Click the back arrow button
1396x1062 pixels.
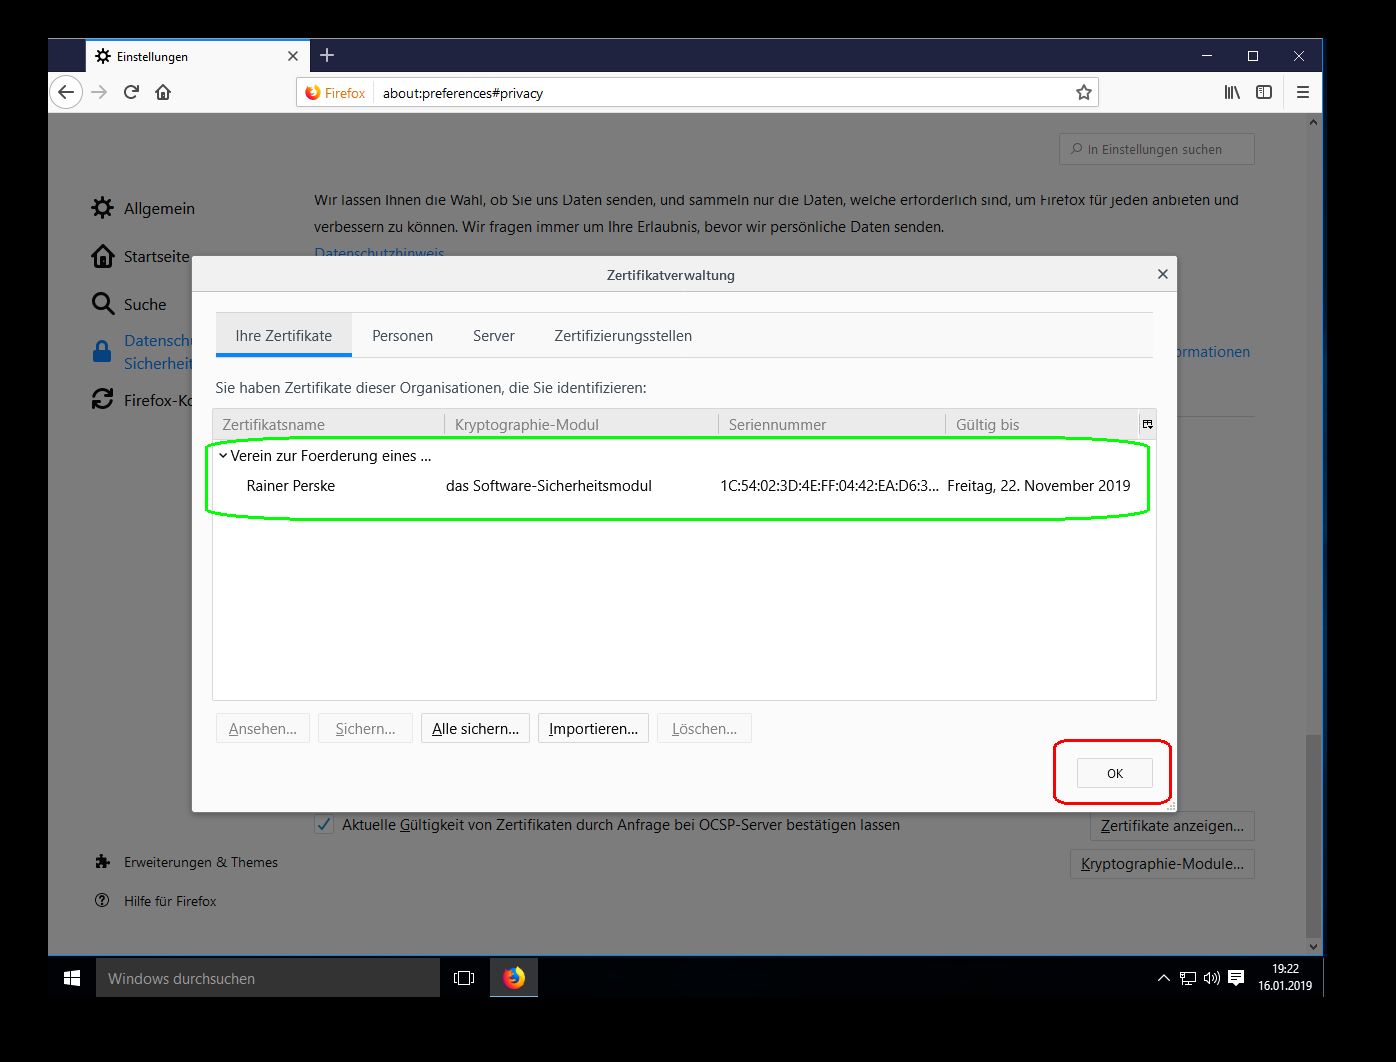tap(66, 92)
